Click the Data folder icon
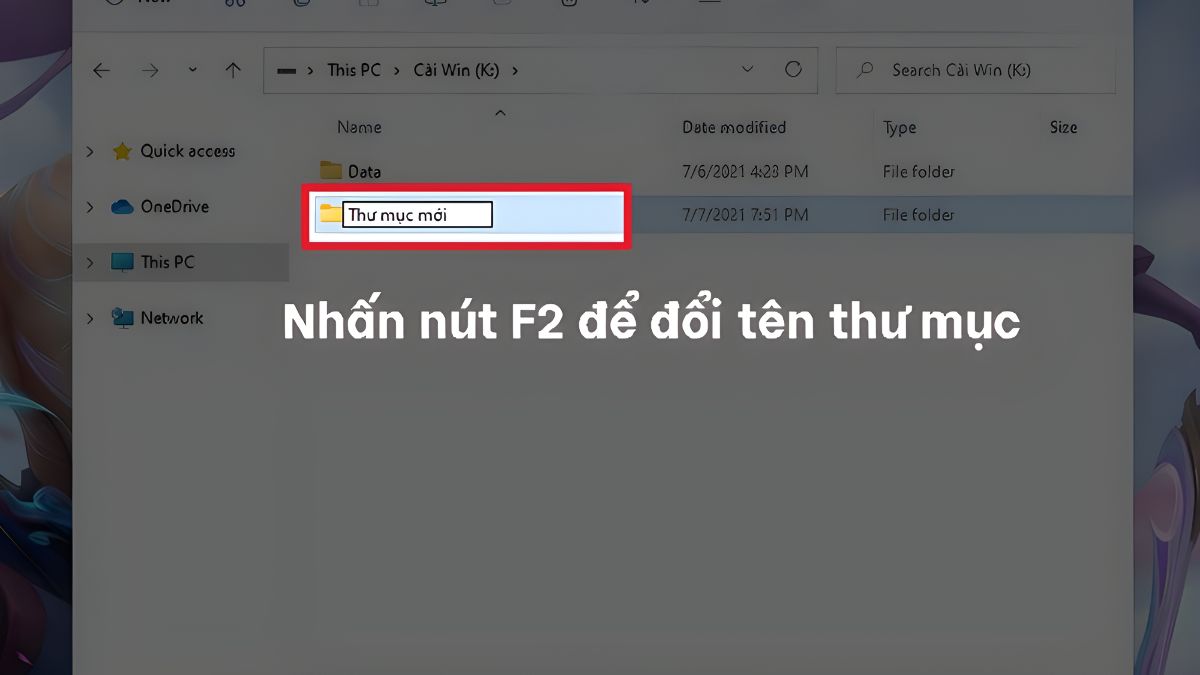This screenshot has height=675, width=1200. coord(331,171)
